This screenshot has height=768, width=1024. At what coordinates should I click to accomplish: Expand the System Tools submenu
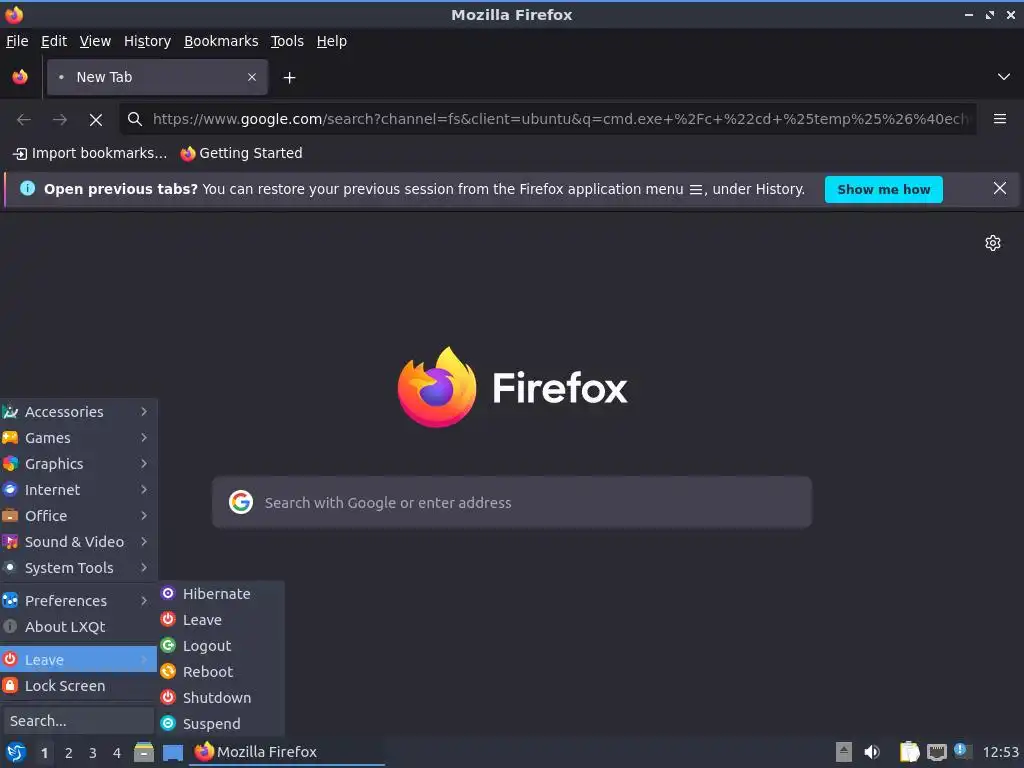pos(78,568)
